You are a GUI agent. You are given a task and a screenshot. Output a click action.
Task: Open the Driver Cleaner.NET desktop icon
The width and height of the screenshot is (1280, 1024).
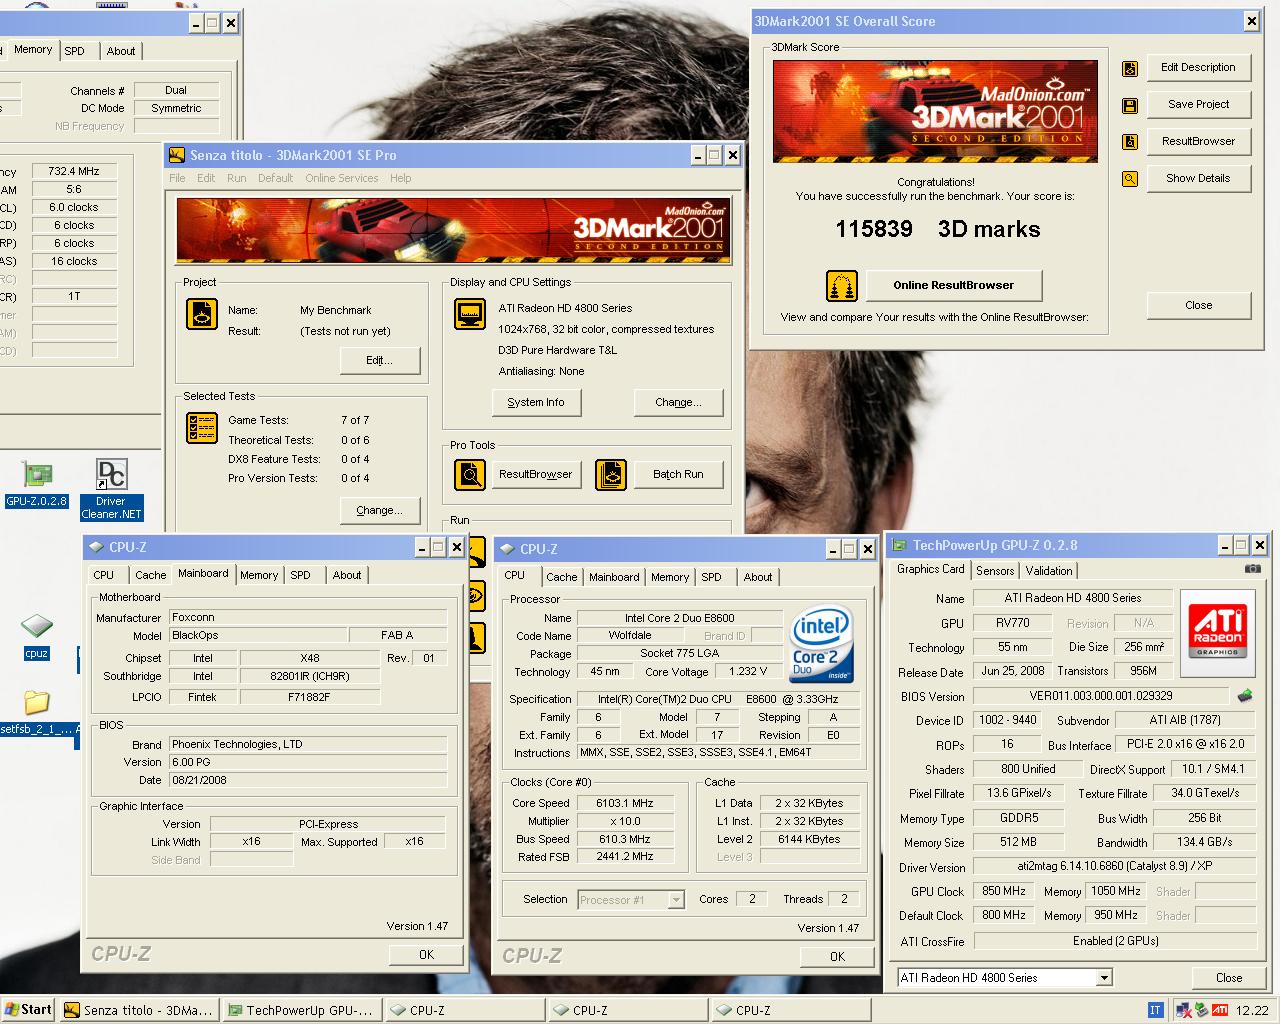coord(111,490)
